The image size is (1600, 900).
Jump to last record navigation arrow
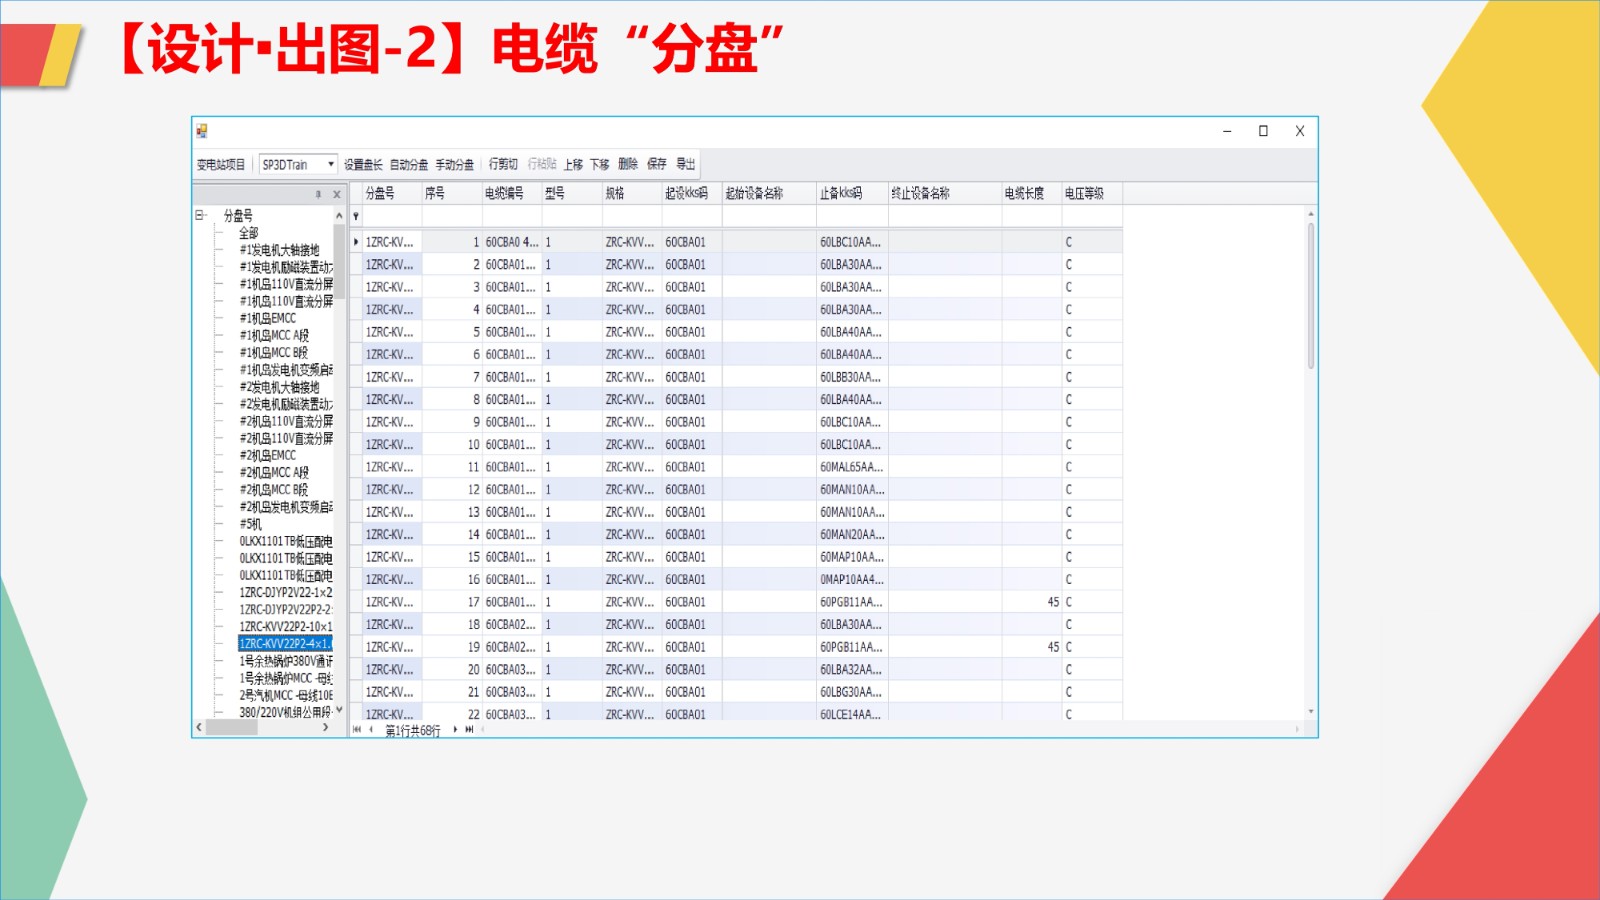click(469, 730)
